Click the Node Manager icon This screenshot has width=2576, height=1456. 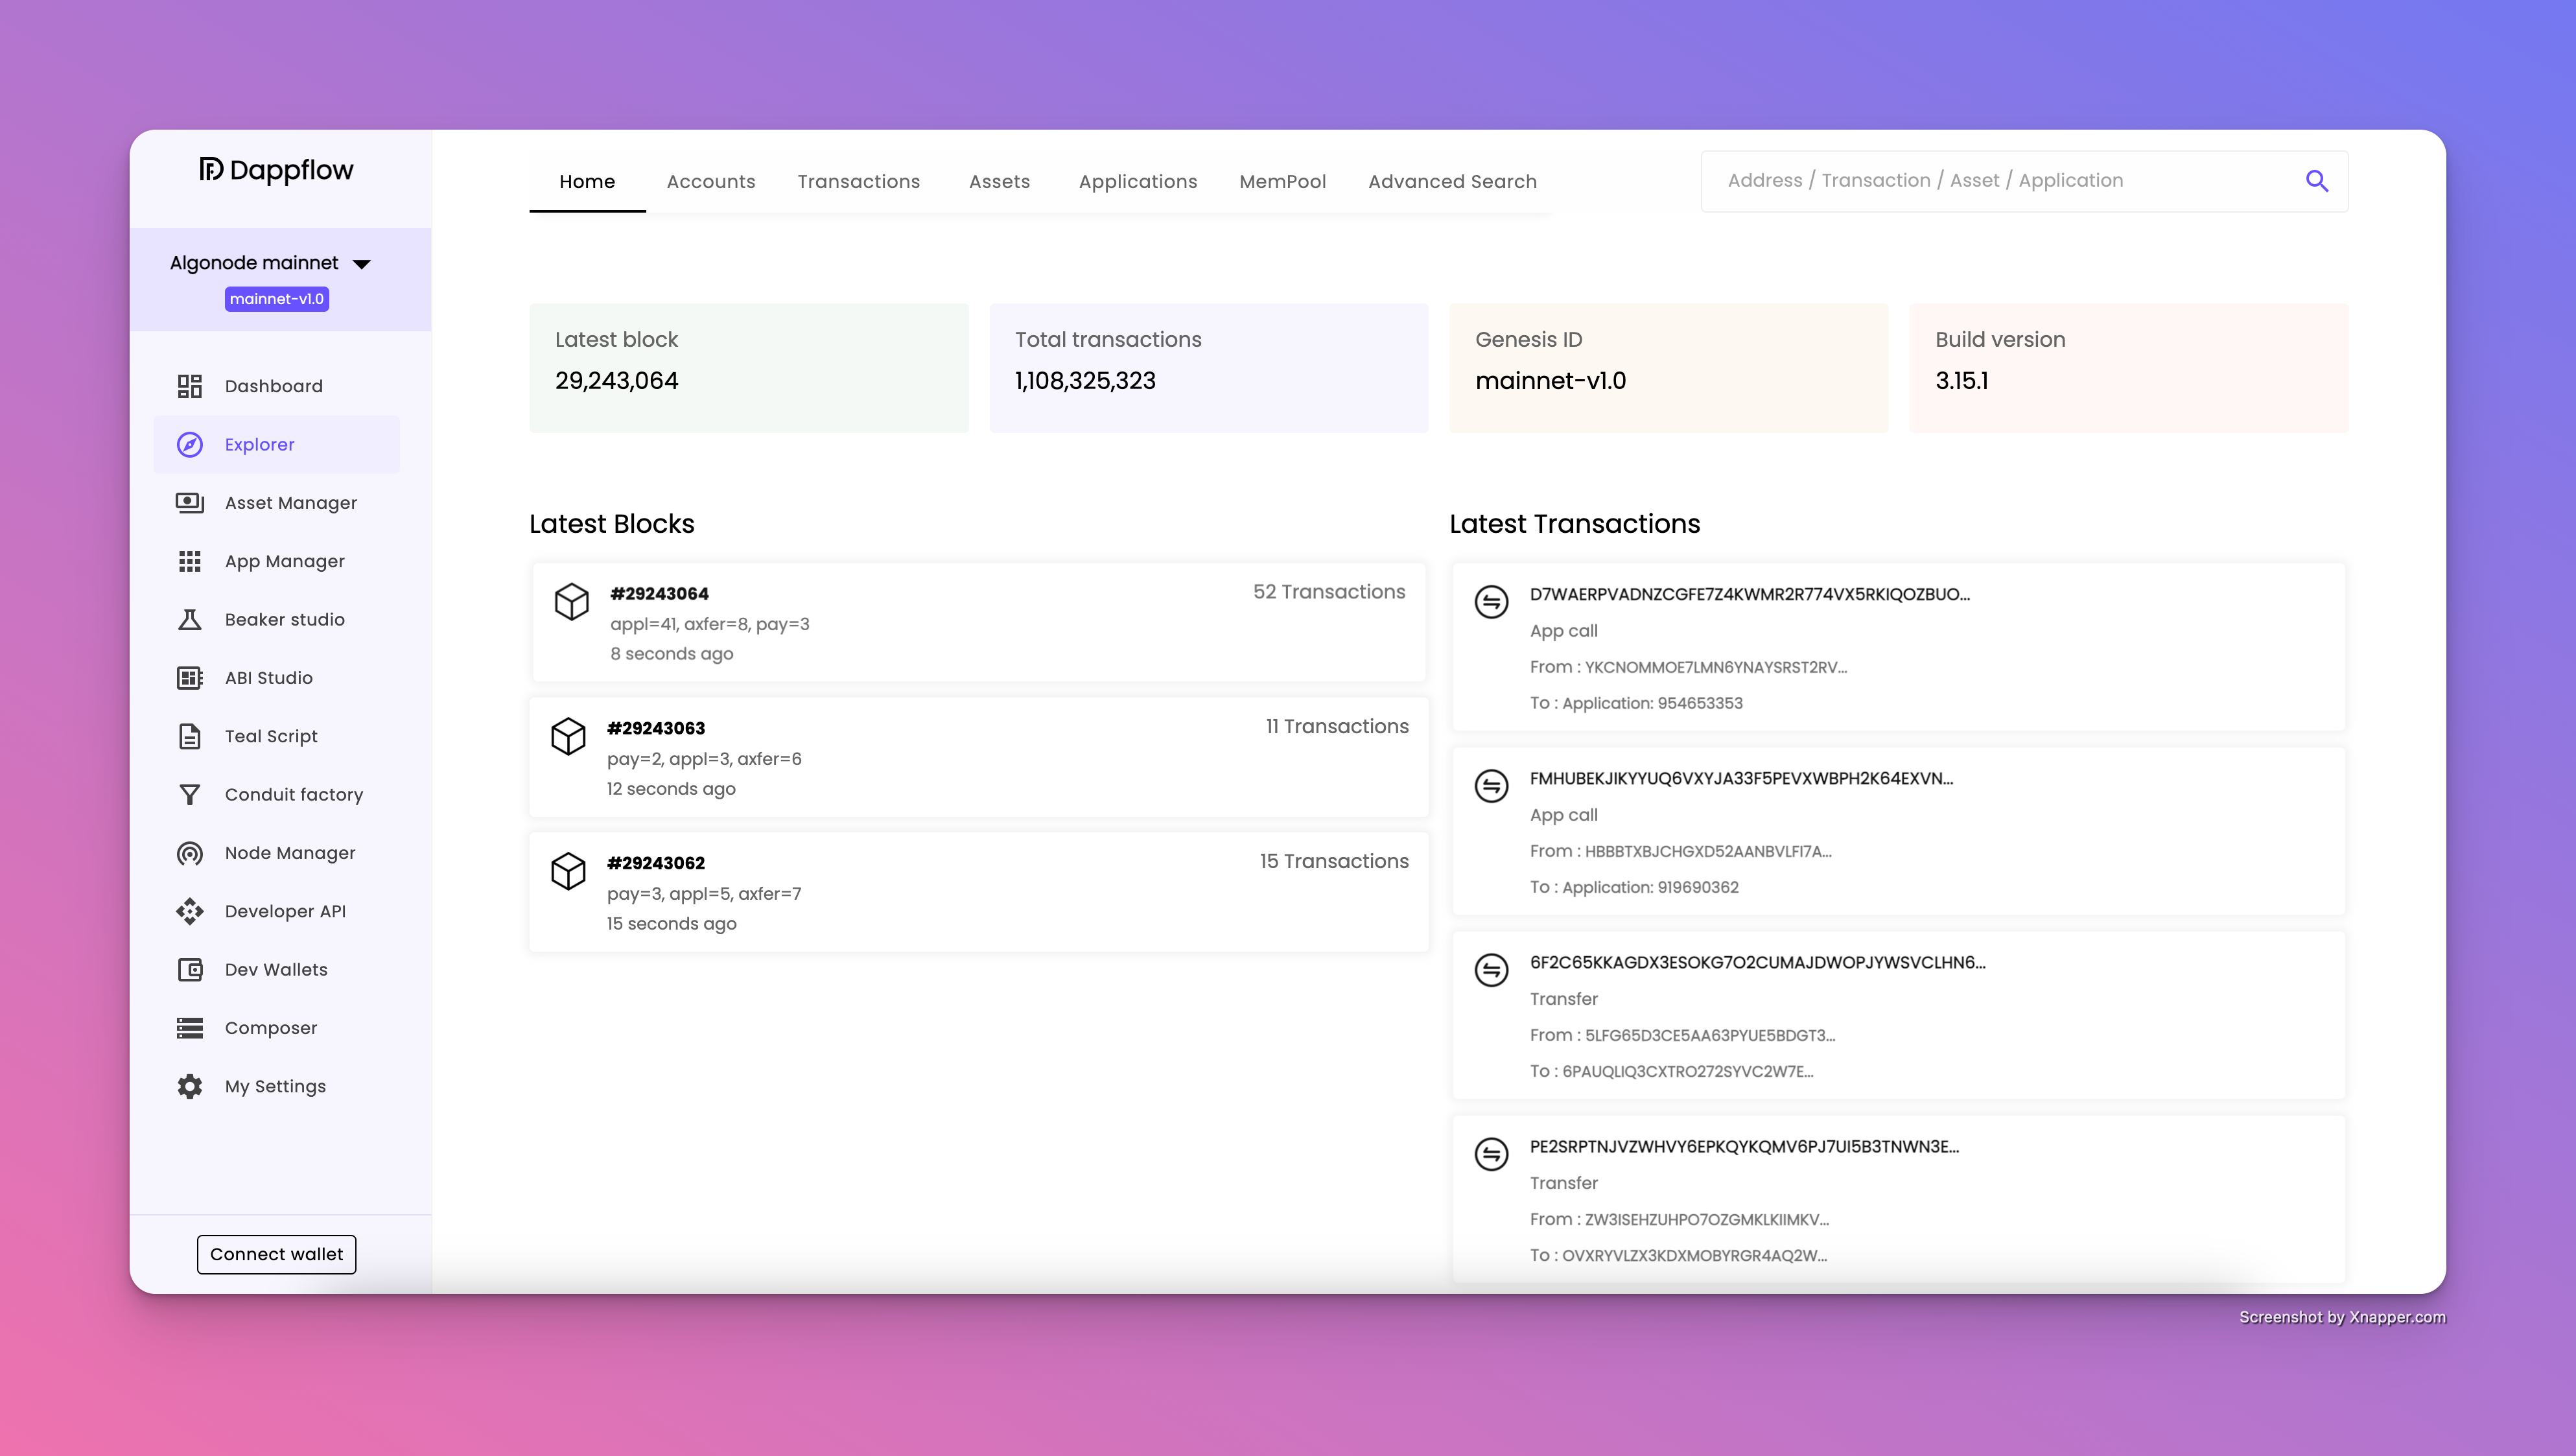click(190, 853)
